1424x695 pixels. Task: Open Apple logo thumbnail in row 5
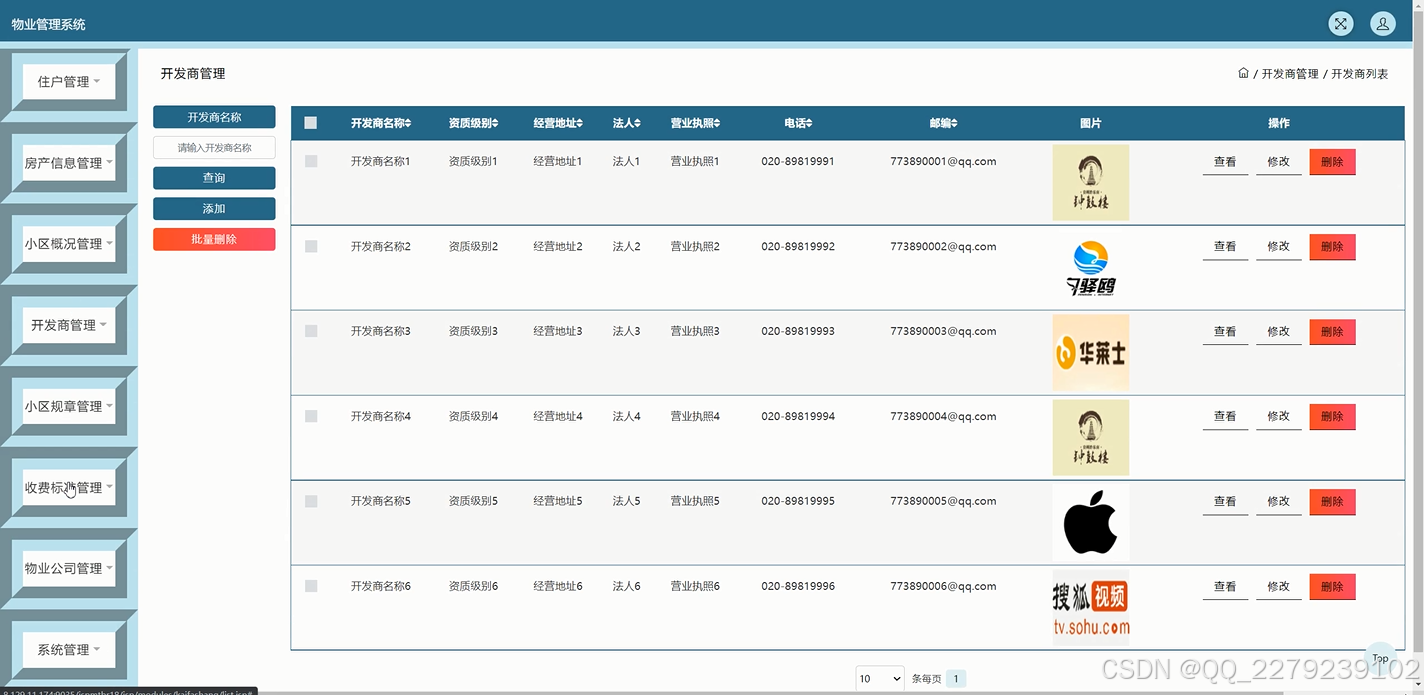[1090, 522]
